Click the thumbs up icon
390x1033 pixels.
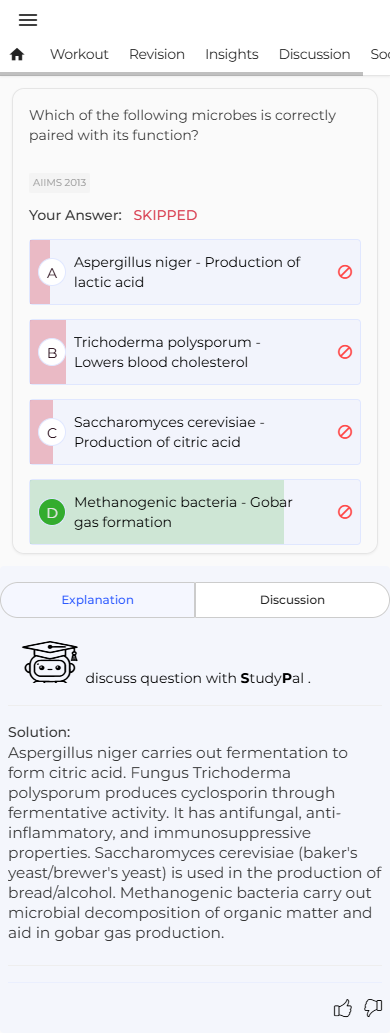click(x=343, y=1007)
